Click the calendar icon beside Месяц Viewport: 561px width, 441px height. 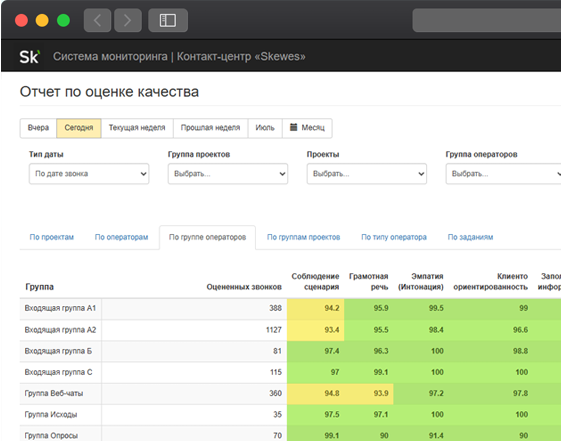click(x=293, y=127)
